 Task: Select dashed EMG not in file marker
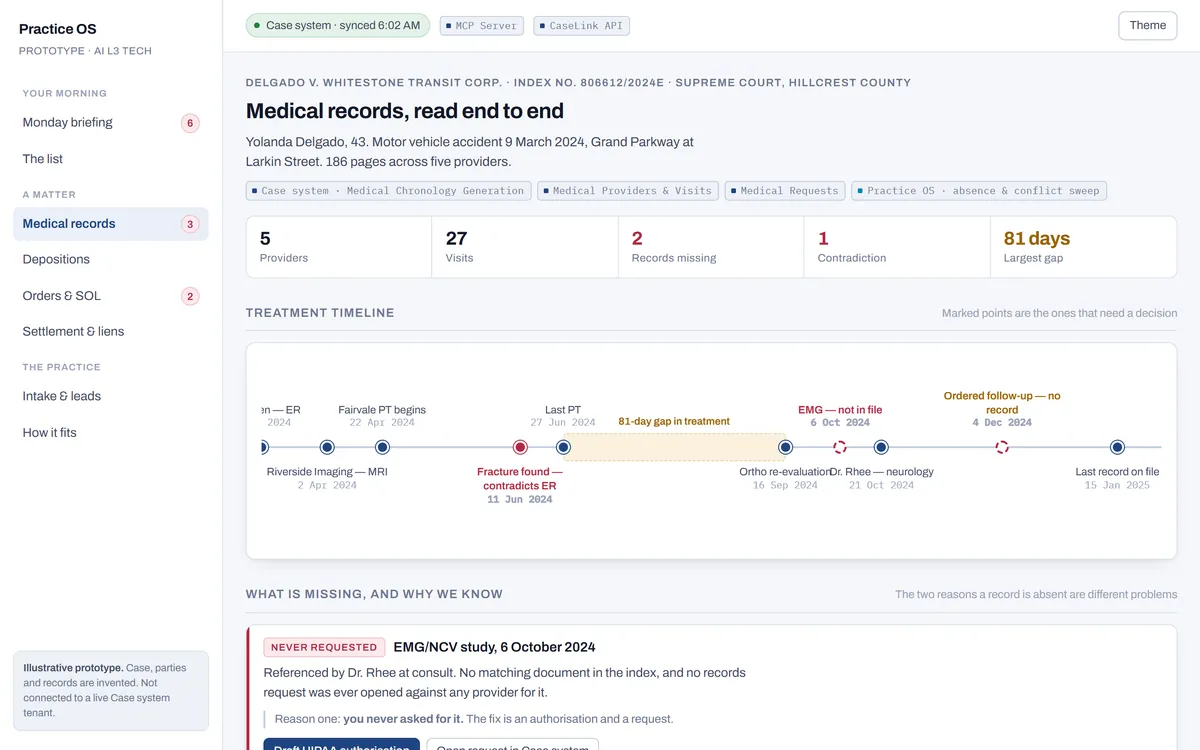point(840,447)
